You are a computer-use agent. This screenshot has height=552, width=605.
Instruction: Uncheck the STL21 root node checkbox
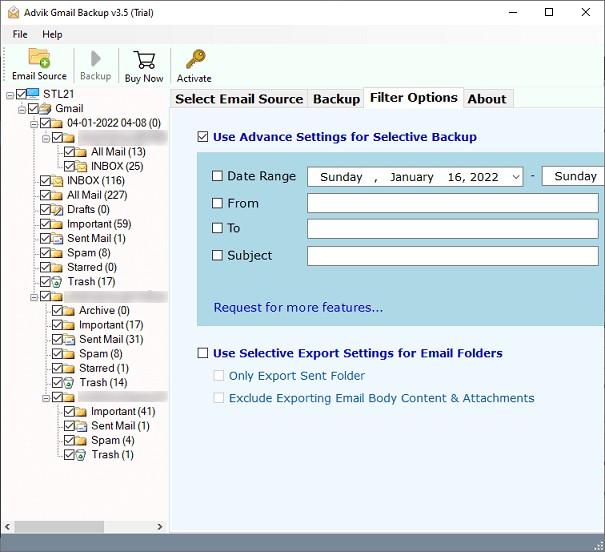(21, 94)
